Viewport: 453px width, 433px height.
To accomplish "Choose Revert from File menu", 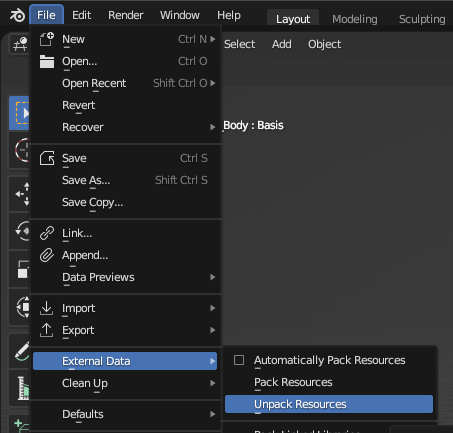I will click(125, 105).
